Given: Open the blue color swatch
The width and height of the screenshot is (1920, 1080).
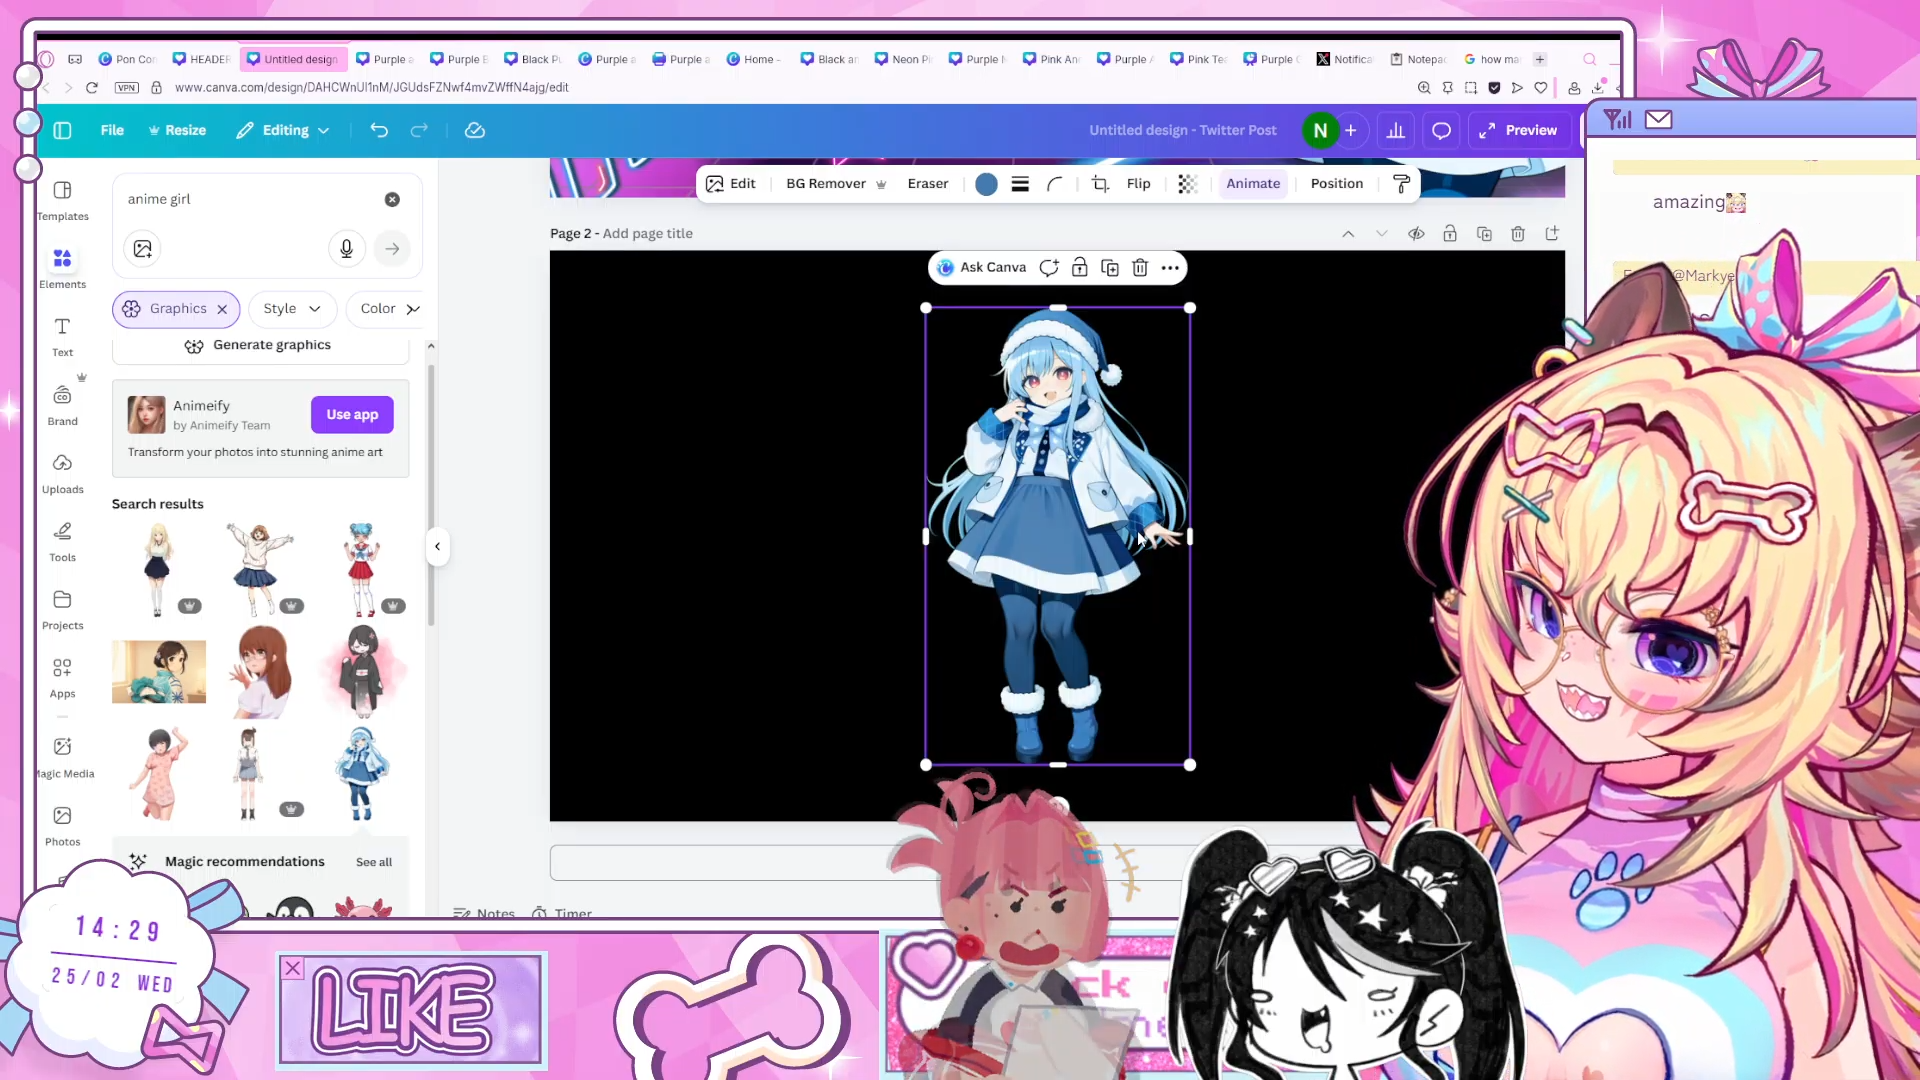Looking at the screenshot, I should coord(986,184).
